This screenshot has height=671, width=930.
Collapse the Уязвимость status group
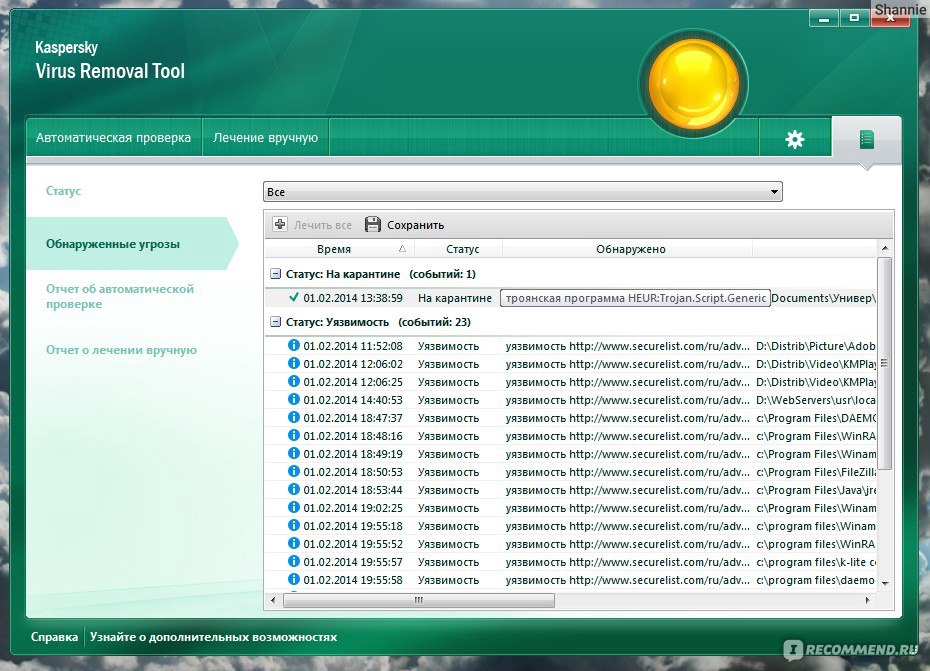(275, 322)
